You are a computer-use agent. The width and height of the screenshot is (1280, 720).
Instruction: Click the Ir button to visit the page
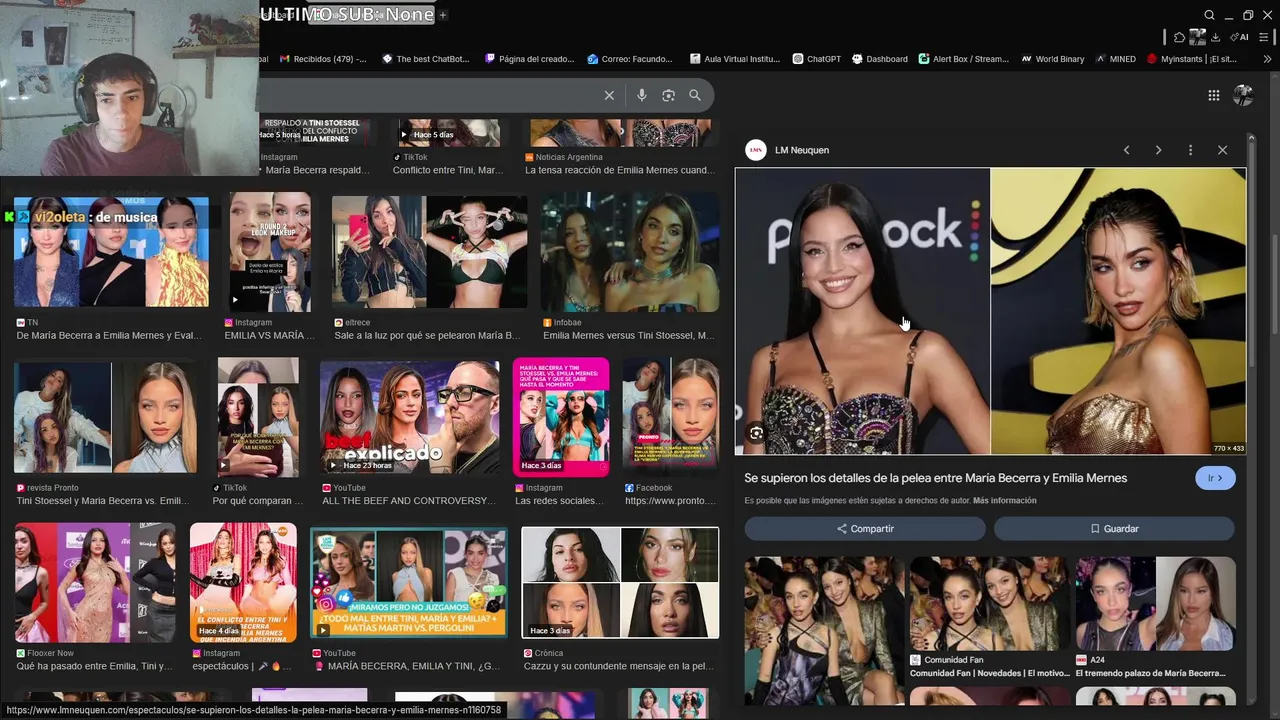click(1215, 478)
